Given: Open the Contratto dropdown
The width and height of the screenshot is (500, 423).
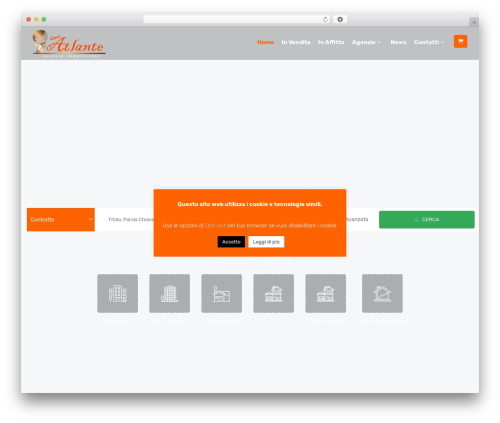Looking at the screenshot, I should pos(61,220).
